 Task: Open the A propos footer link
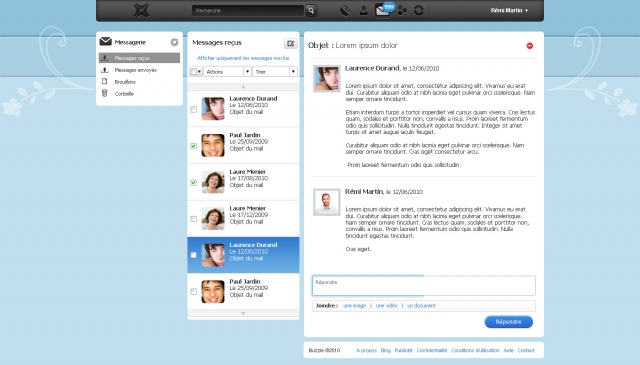(366, 350)
